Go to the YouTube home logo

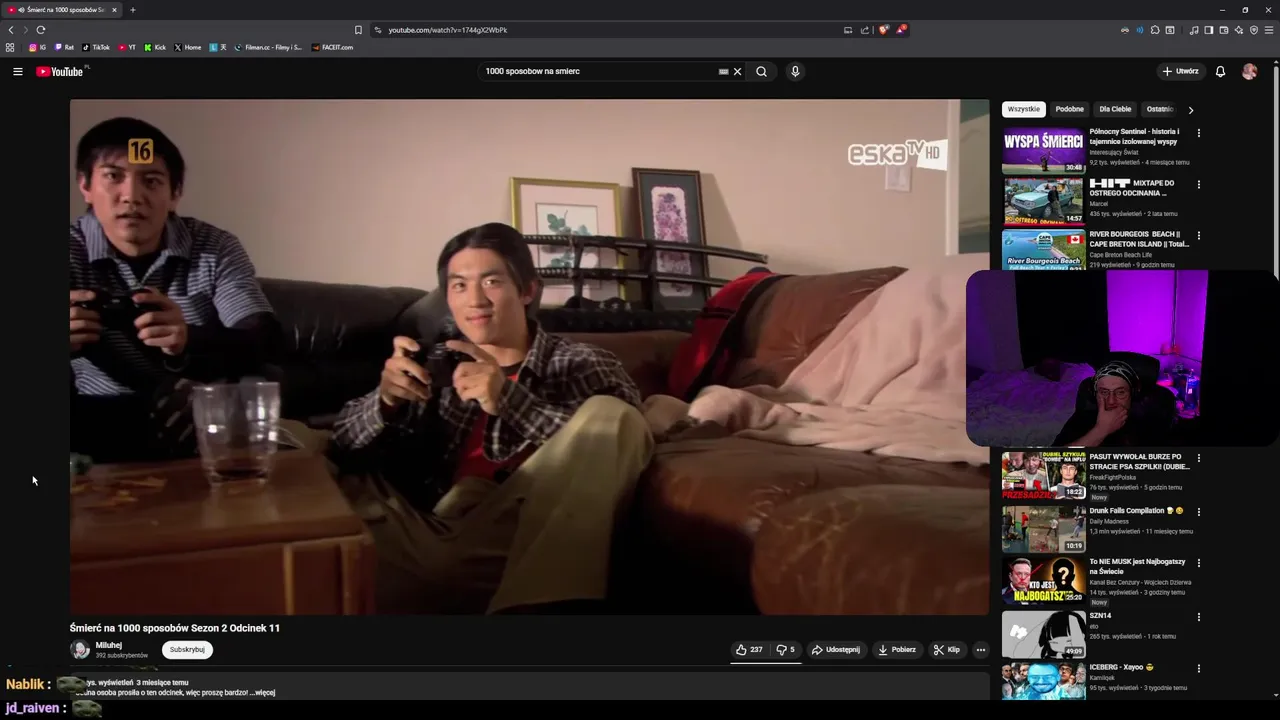(x=61, y=71)
